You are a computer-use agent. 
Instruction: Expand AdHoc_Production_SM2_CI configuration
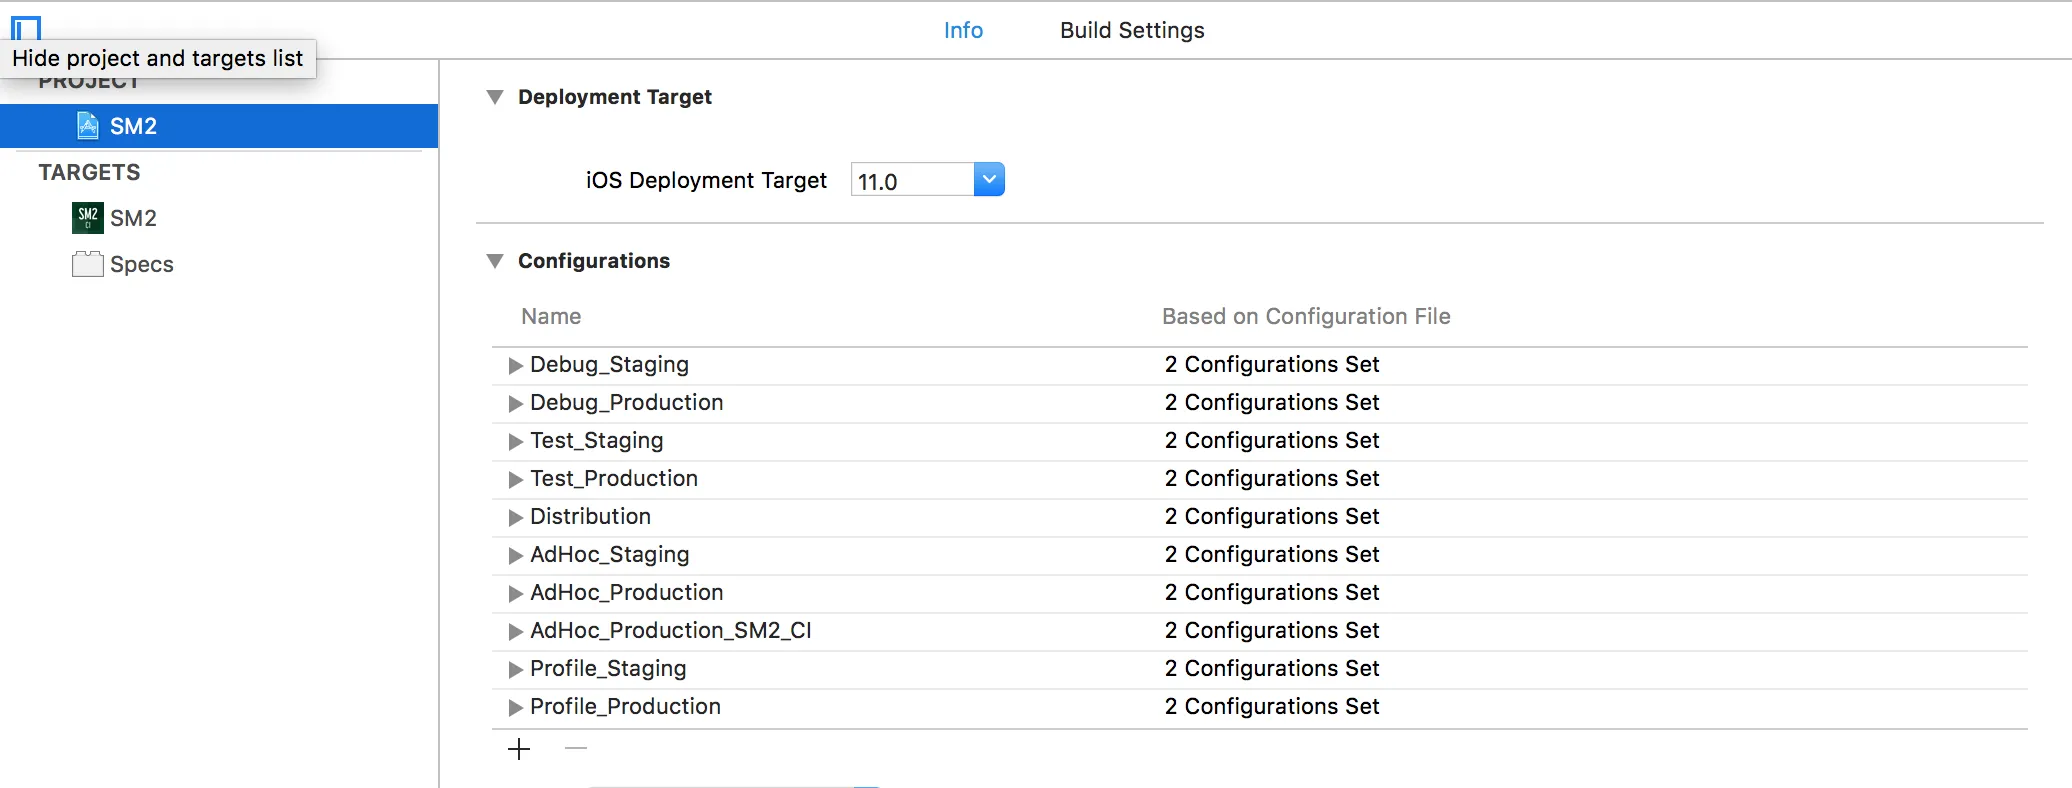pyautogui.click(x=515, y=631)
